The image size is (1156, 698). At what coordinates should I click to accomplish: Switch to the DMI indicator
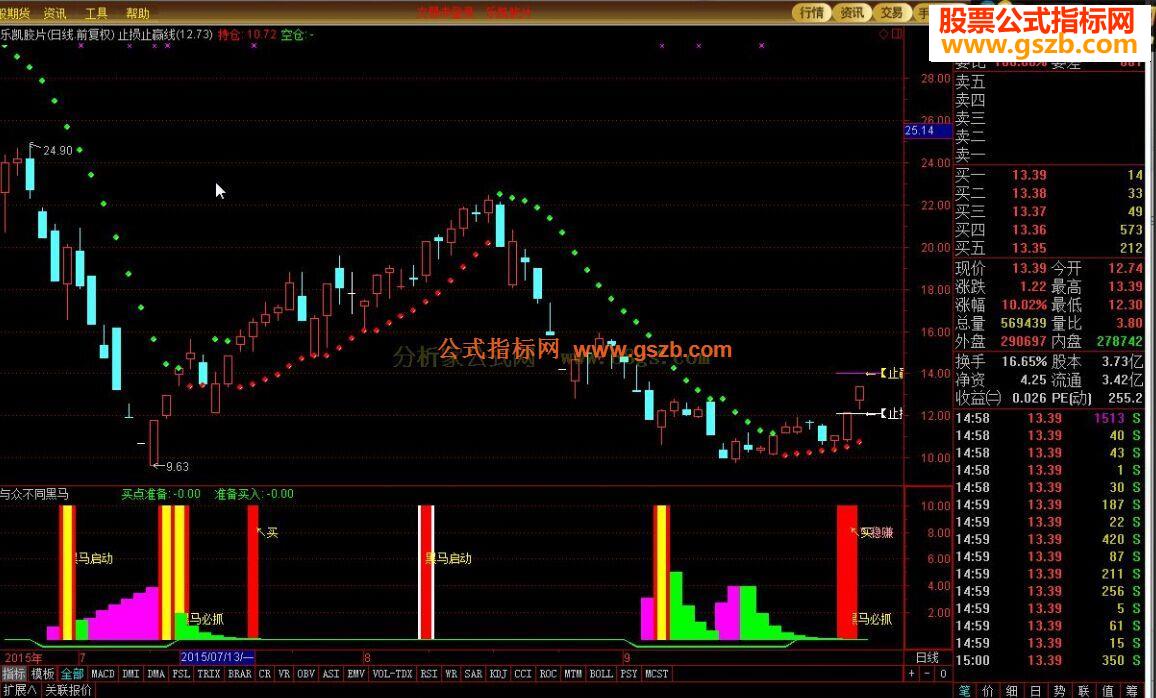coord(130,674)
